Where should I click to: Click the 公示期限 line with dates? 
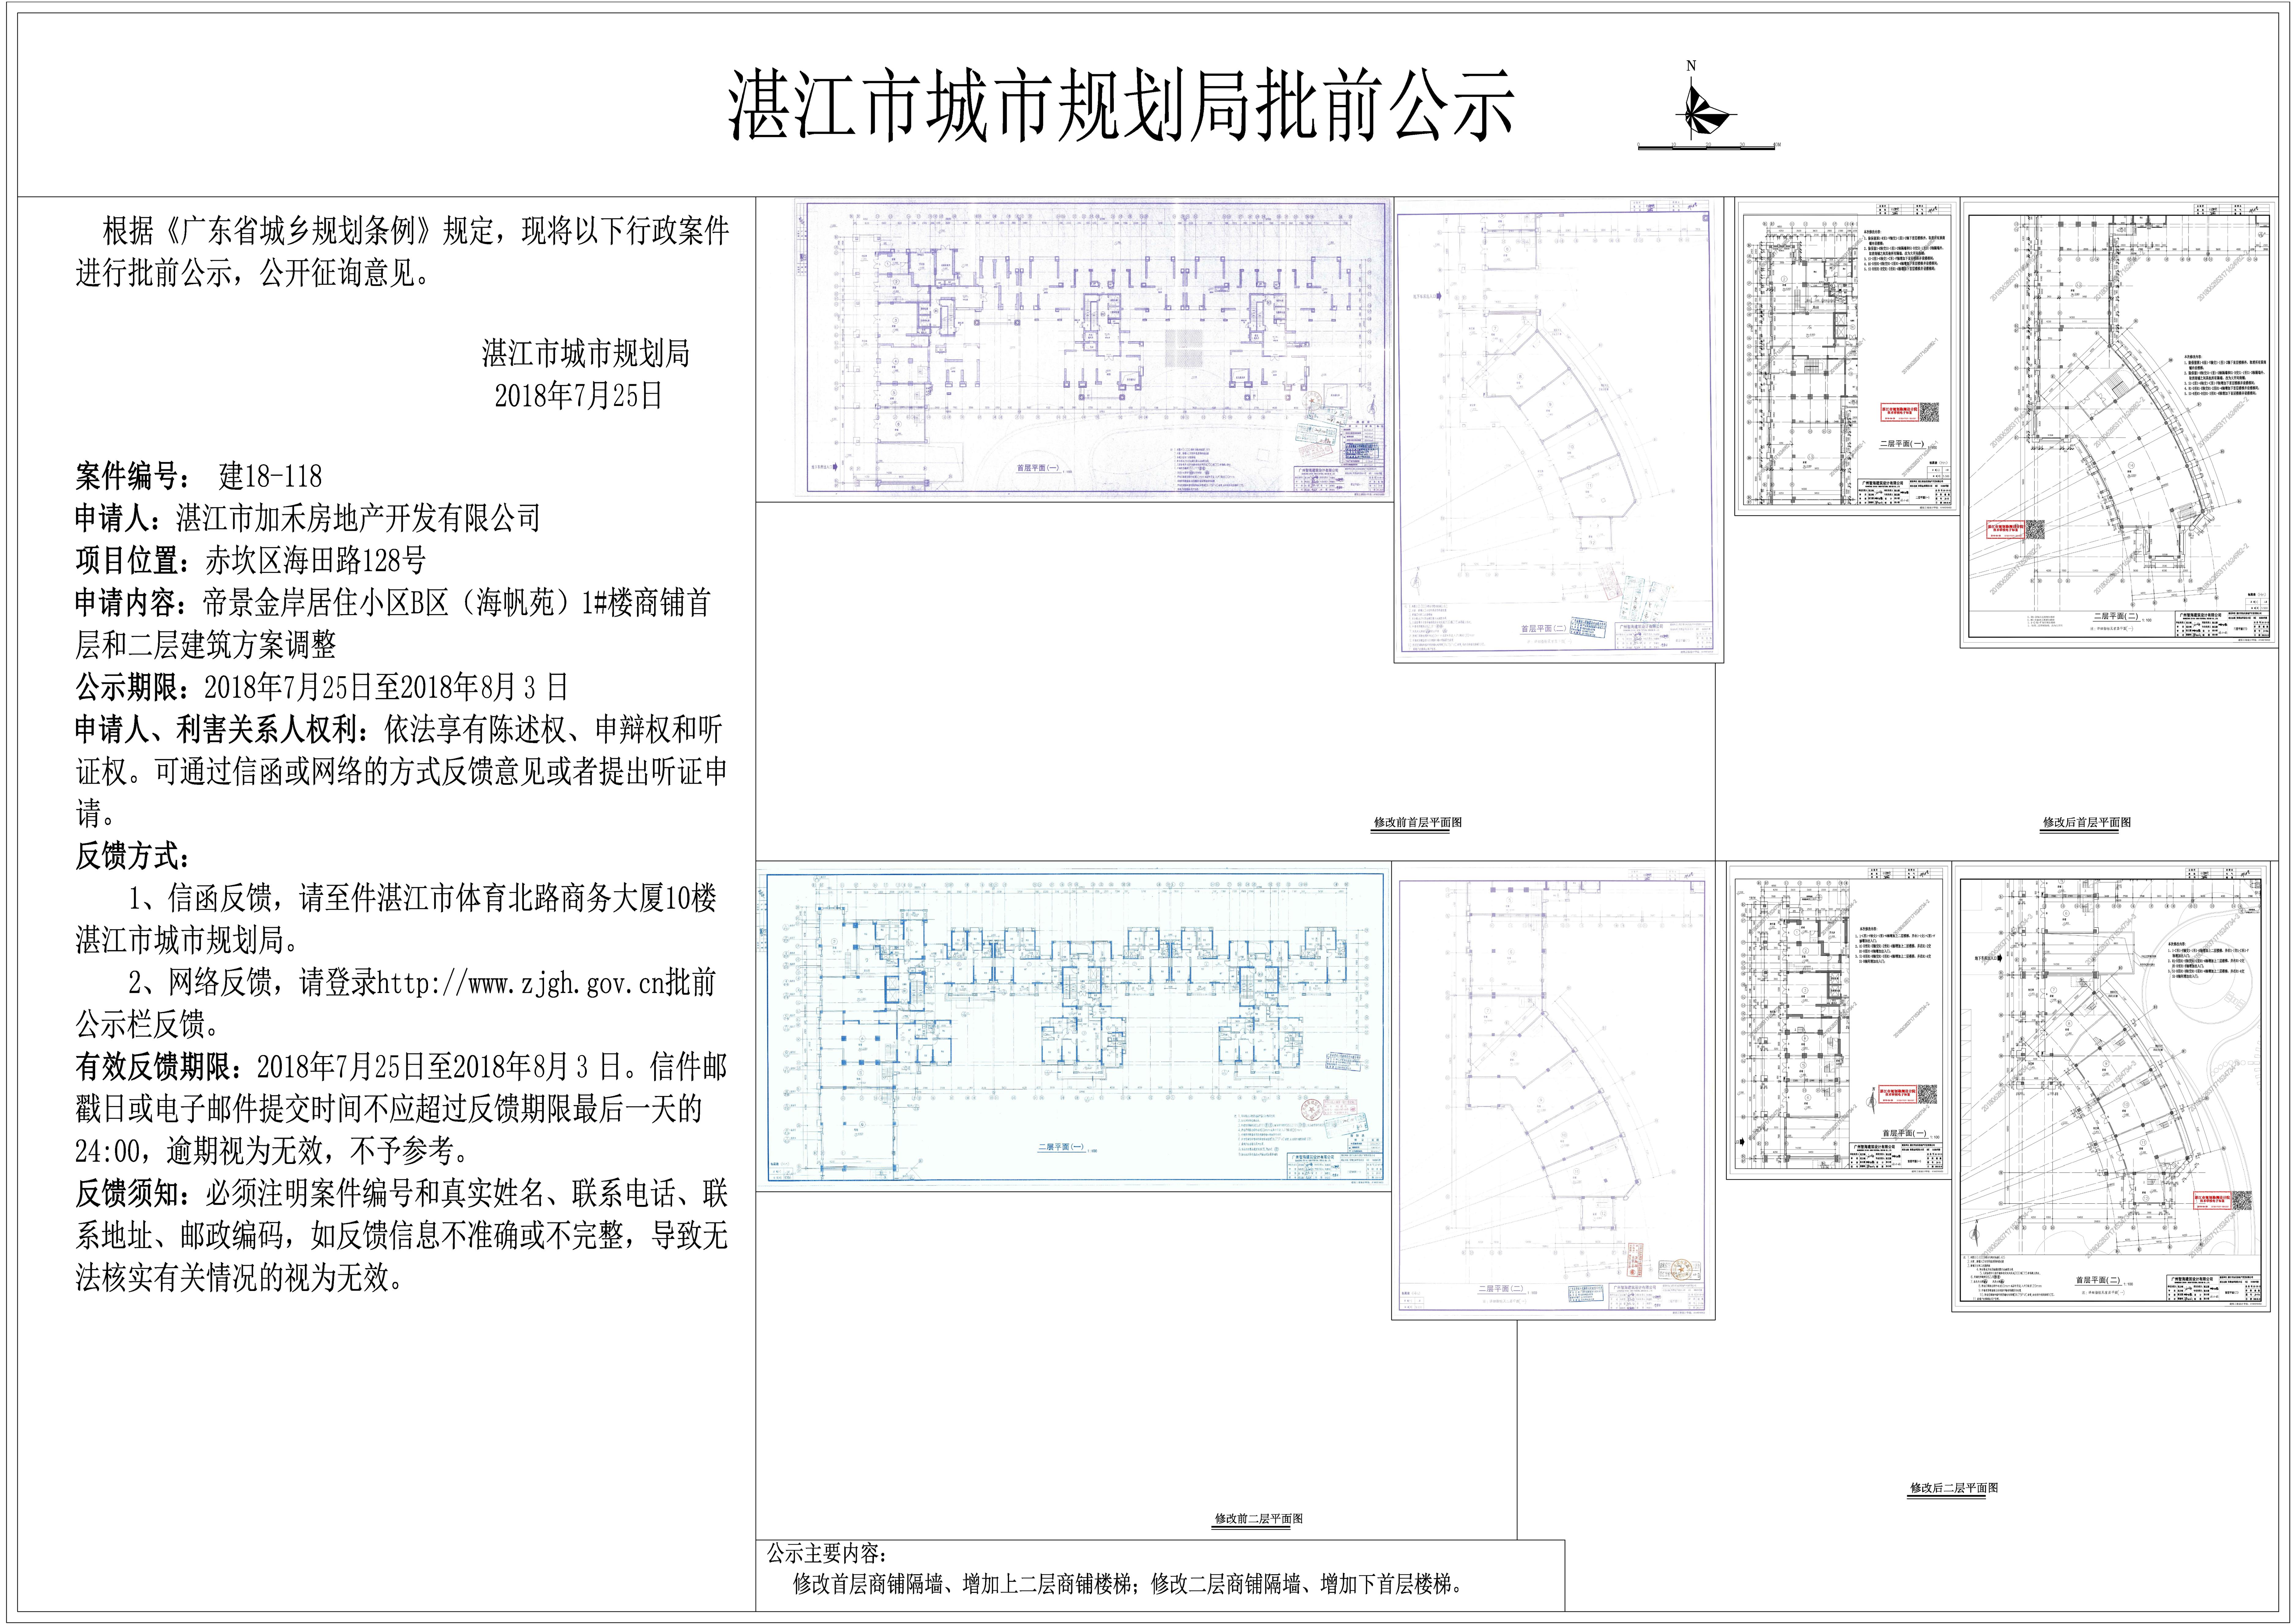click(x=322, y=687)
